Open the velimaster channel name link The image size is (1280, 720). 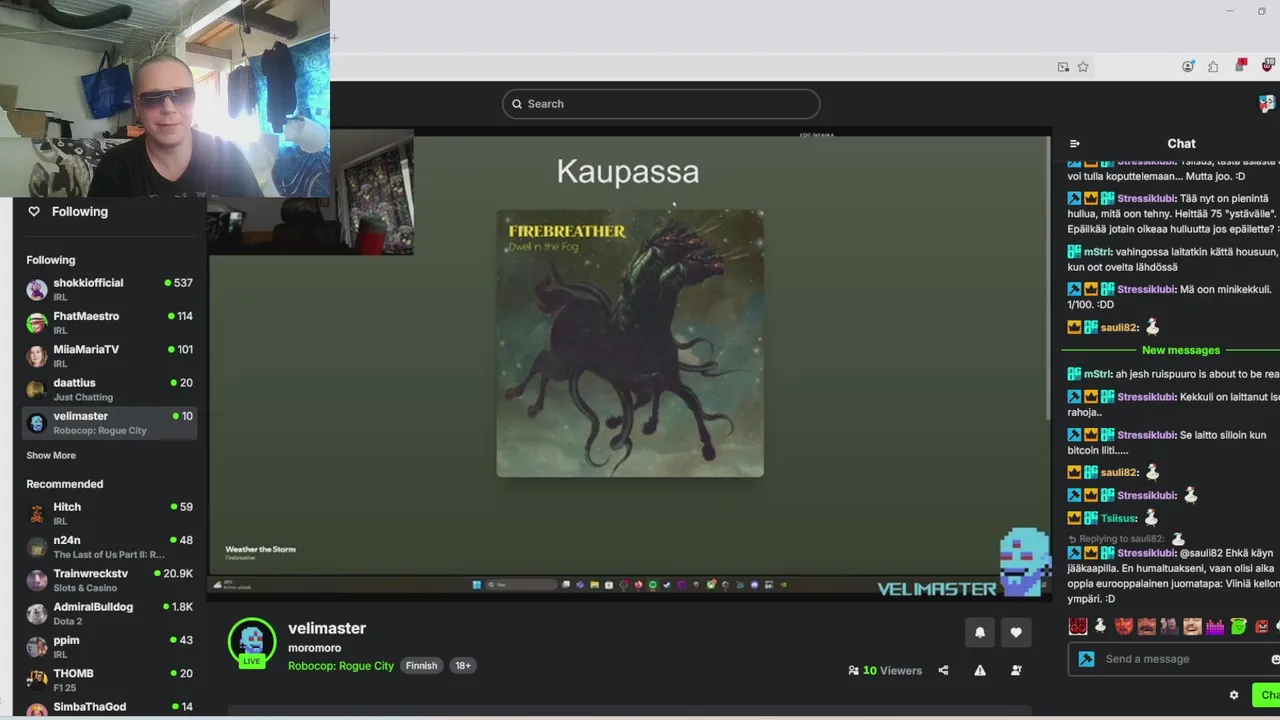coord(327,628)
